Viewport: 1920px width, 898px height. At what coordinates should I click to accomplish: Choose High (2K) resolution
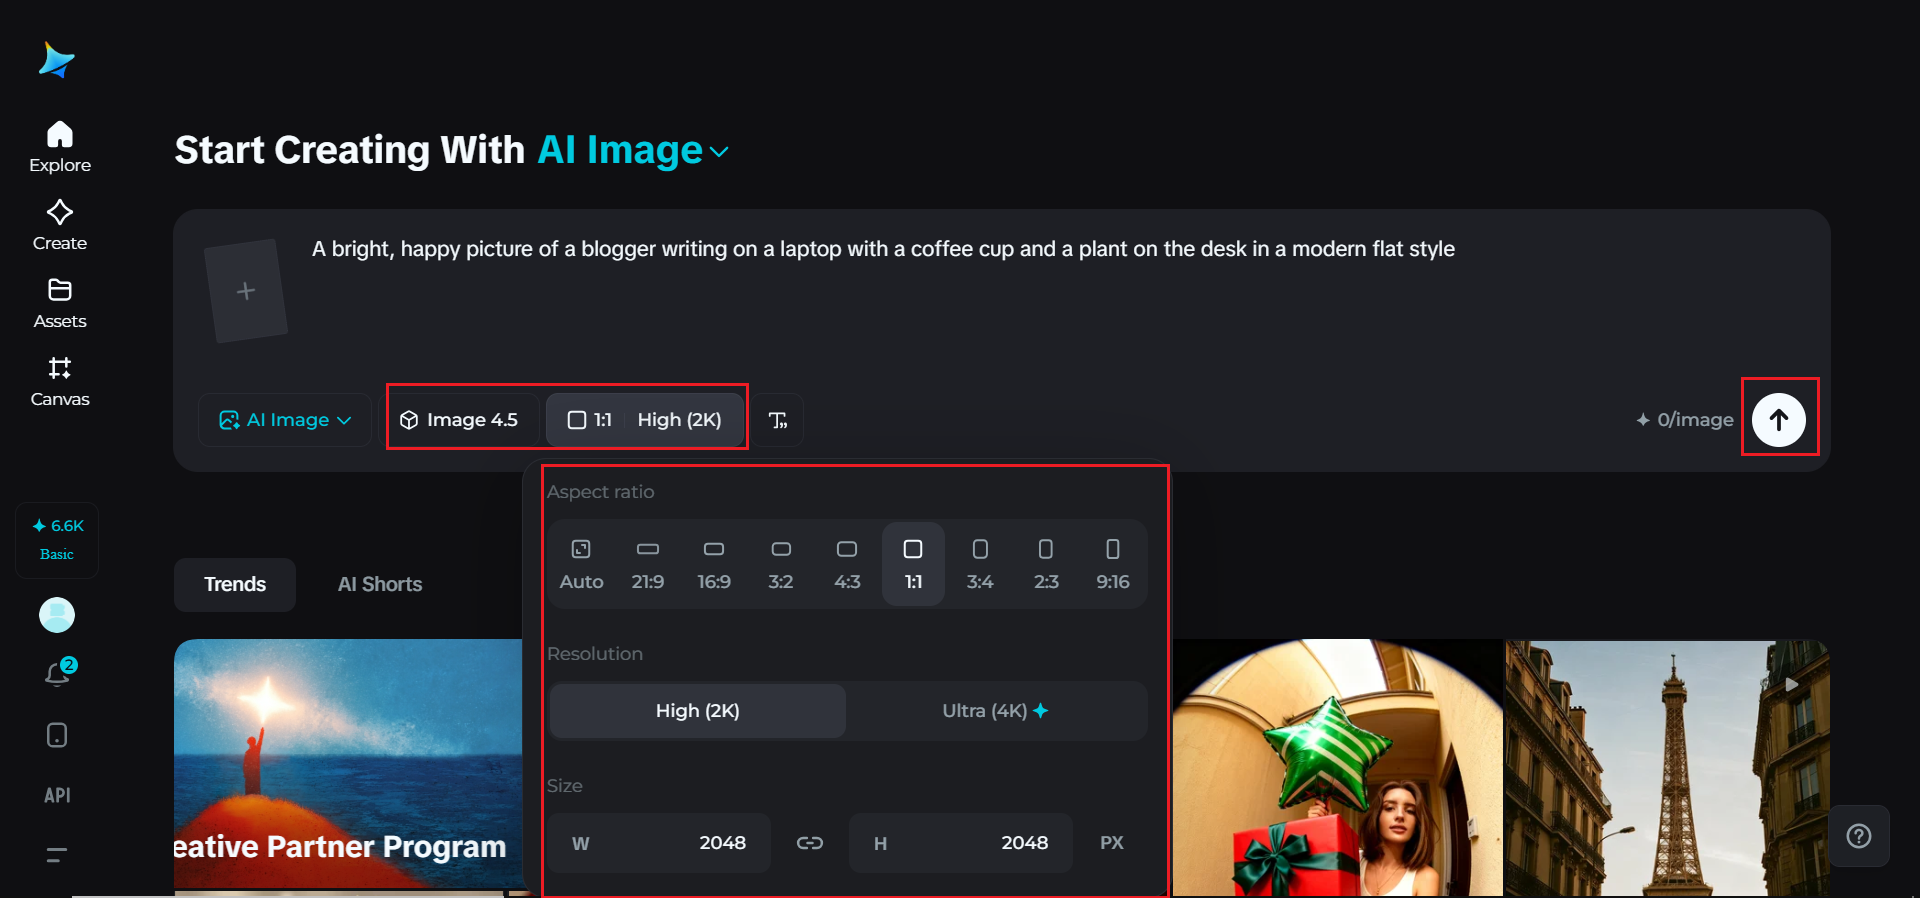click(698, 711)
